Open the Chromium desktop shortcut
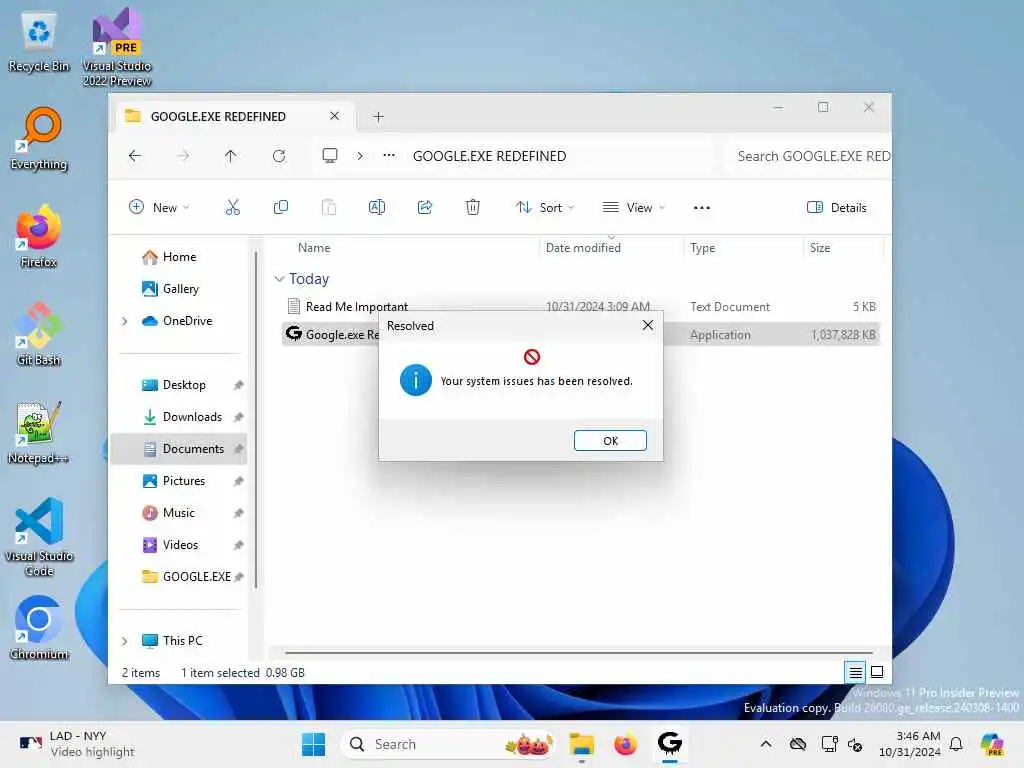The image size is (1024, 768). (x=39, y=629)
